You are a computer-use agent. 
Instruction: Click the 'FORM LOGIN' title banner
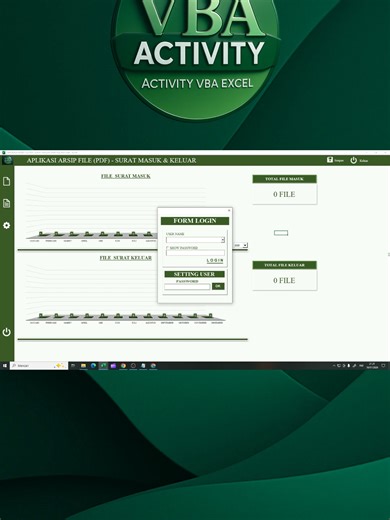coord(195,221)
